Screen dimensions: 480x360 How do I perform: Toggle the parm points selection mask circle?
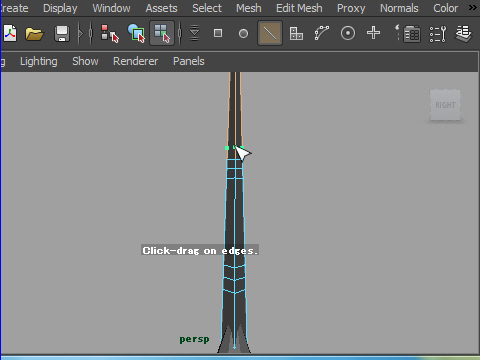pyautogui.click(x=244, y=33)
